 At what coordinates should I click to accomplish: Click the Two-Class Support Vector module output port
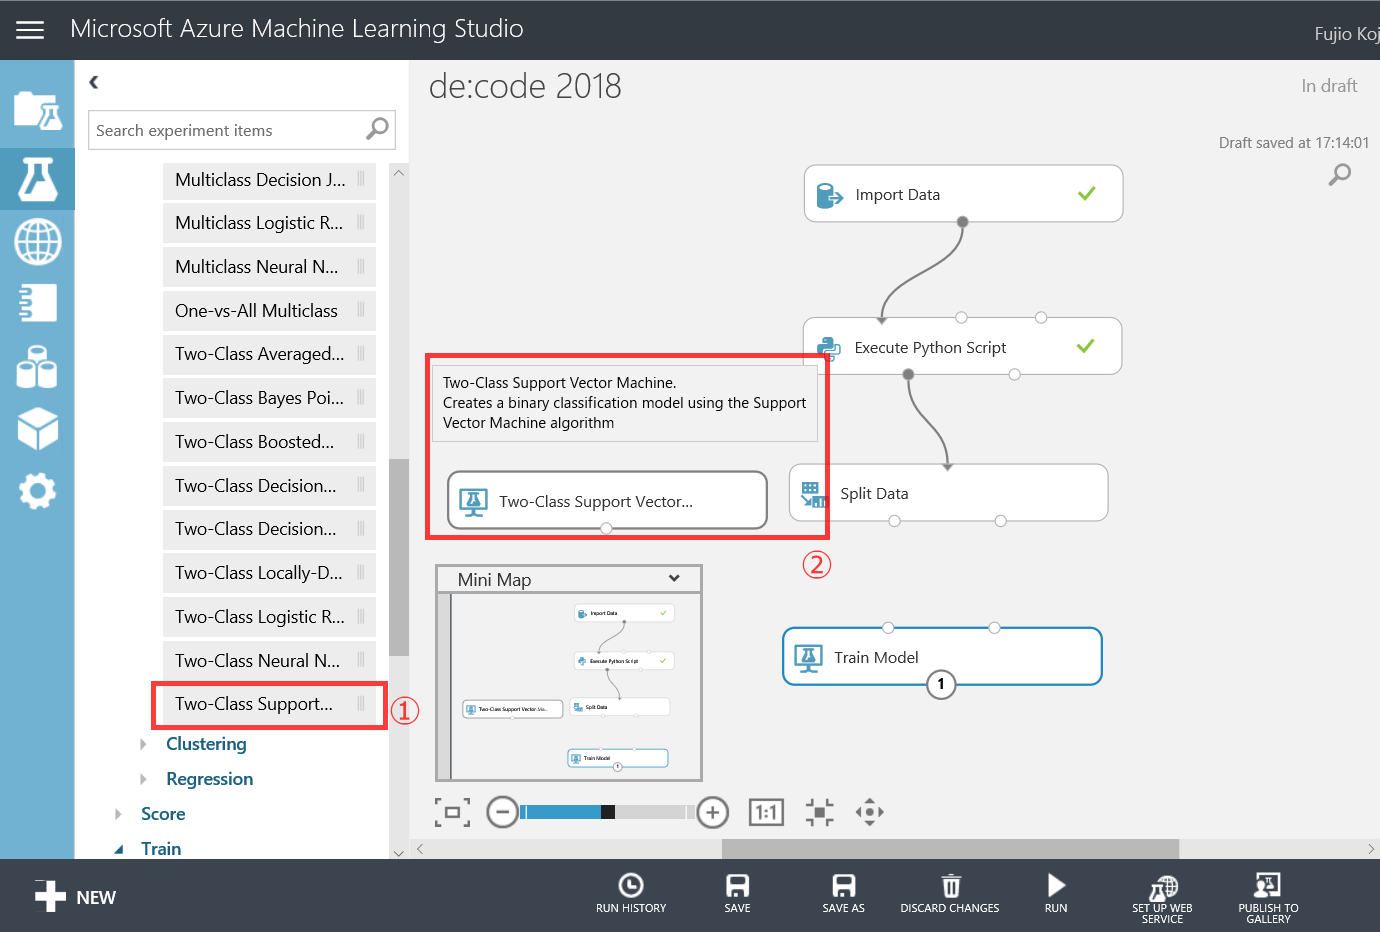pyautogui.click(x=606, y=529)
